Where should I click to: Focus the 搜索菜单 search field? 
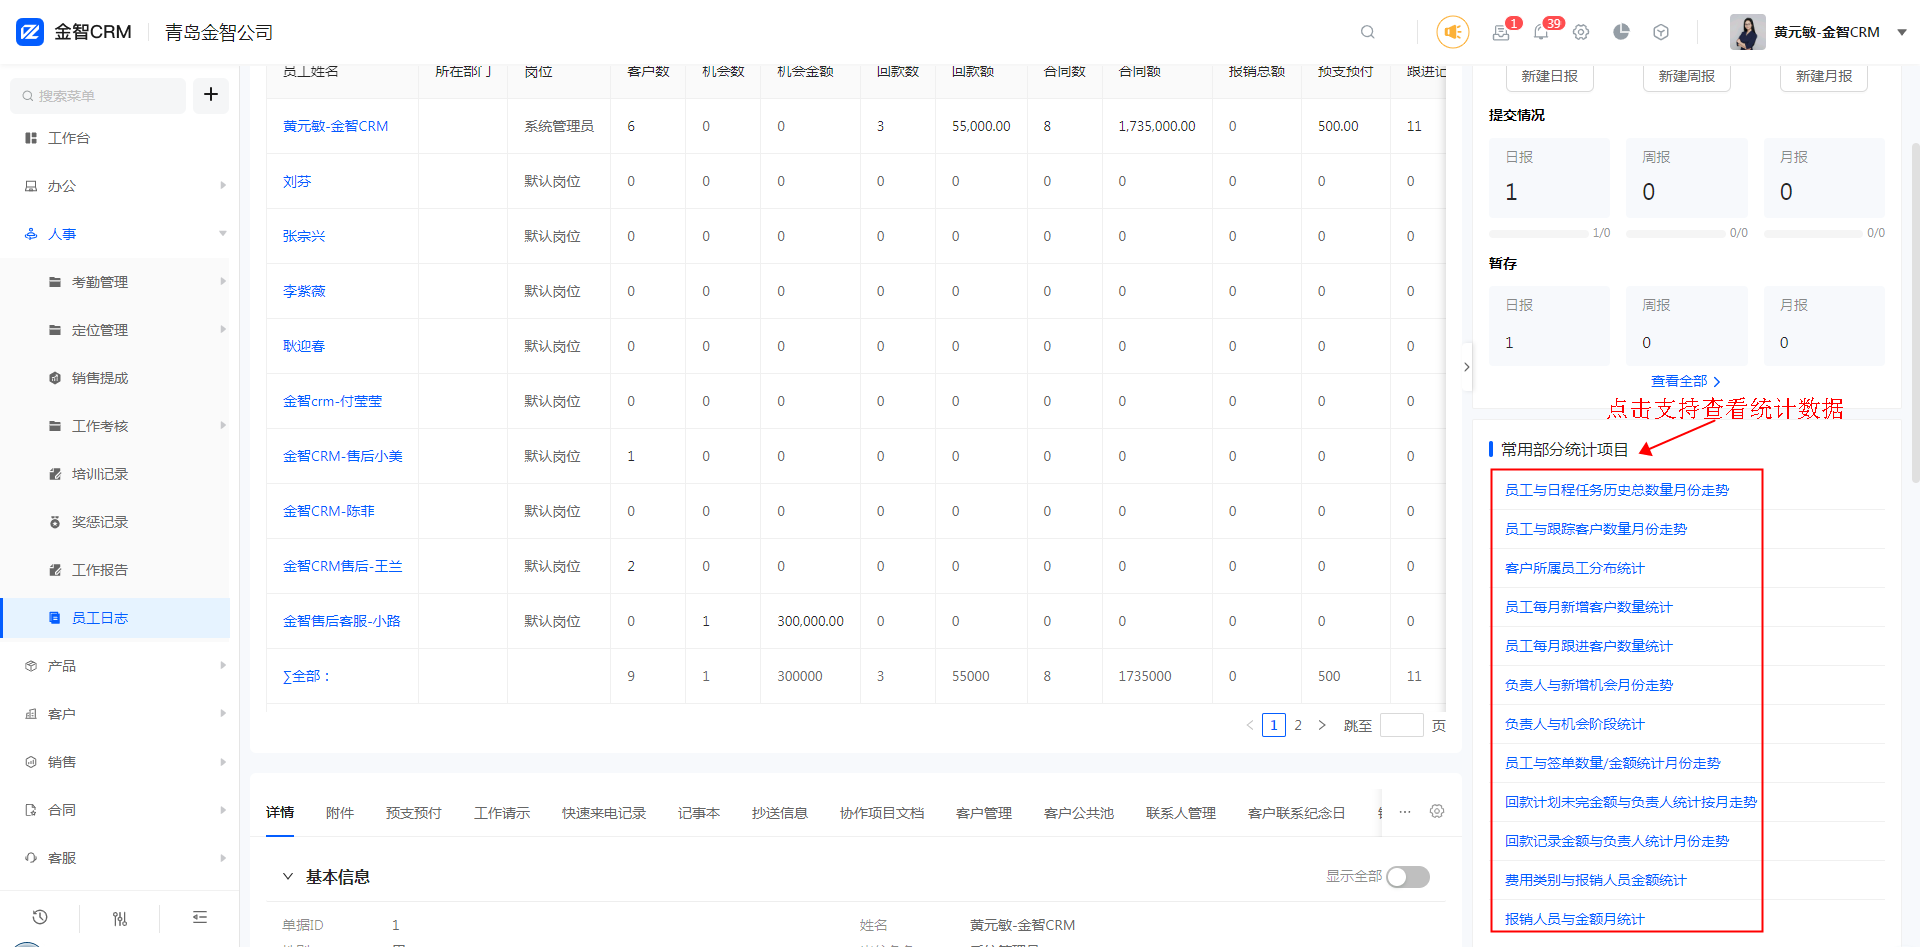[98, 96]
